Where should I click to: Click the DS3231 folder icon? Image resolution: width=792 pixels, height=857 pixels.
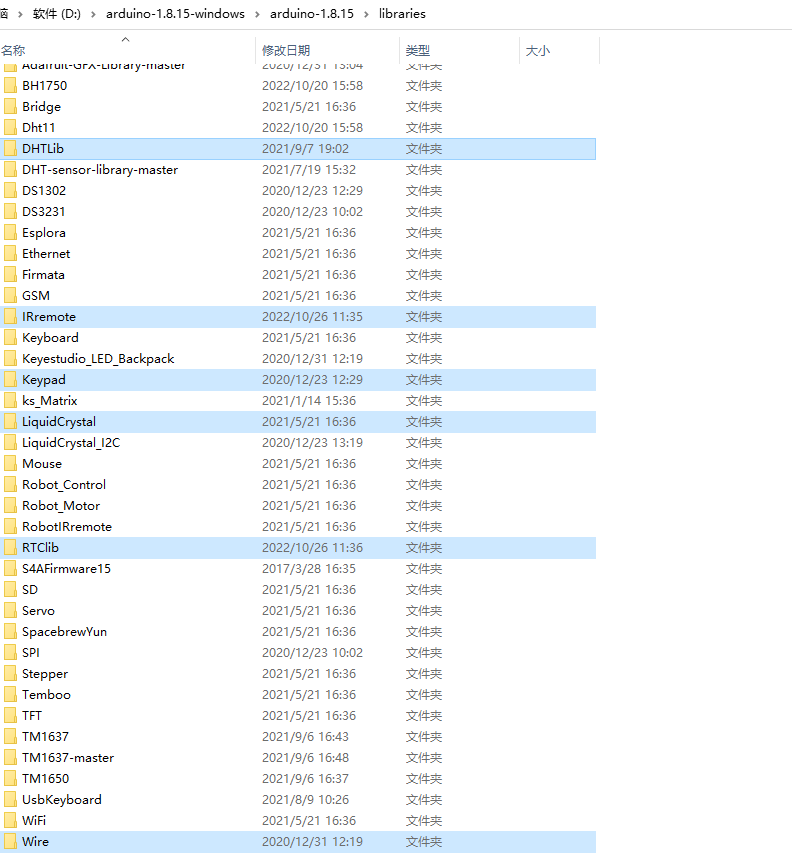click(10, 212)
